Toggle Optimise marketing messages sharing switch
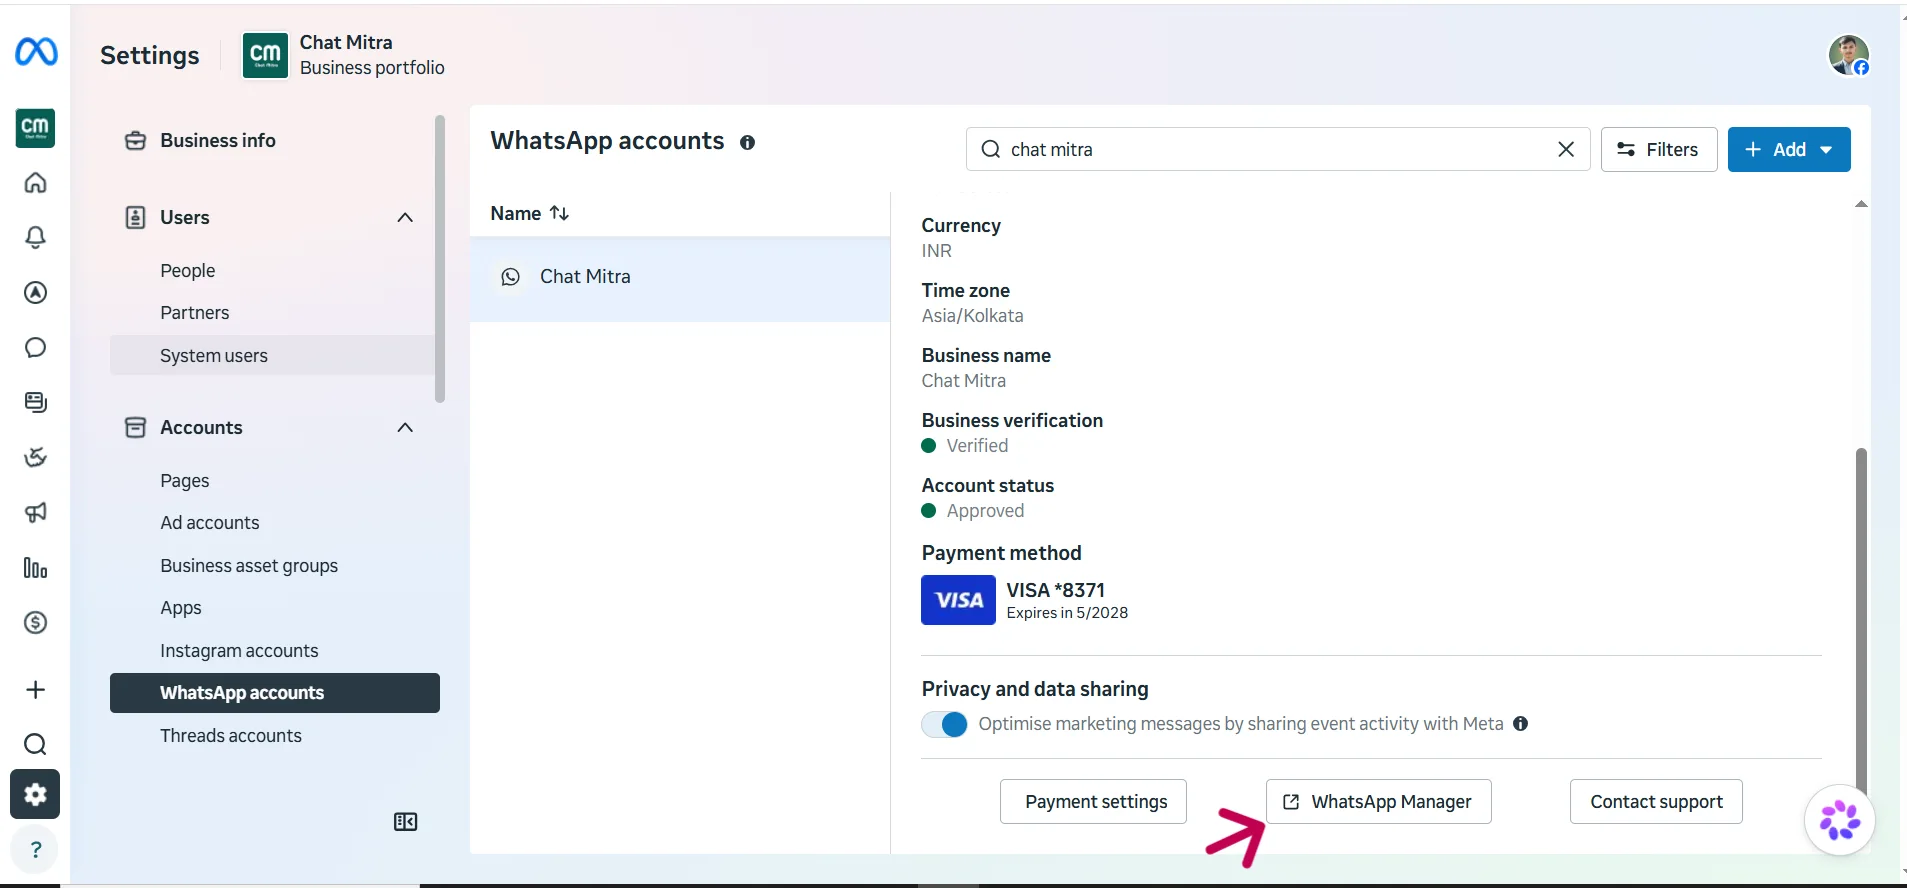Image resolution: width=1907 pixels, height=888 pixels. [x=944, y=724]
